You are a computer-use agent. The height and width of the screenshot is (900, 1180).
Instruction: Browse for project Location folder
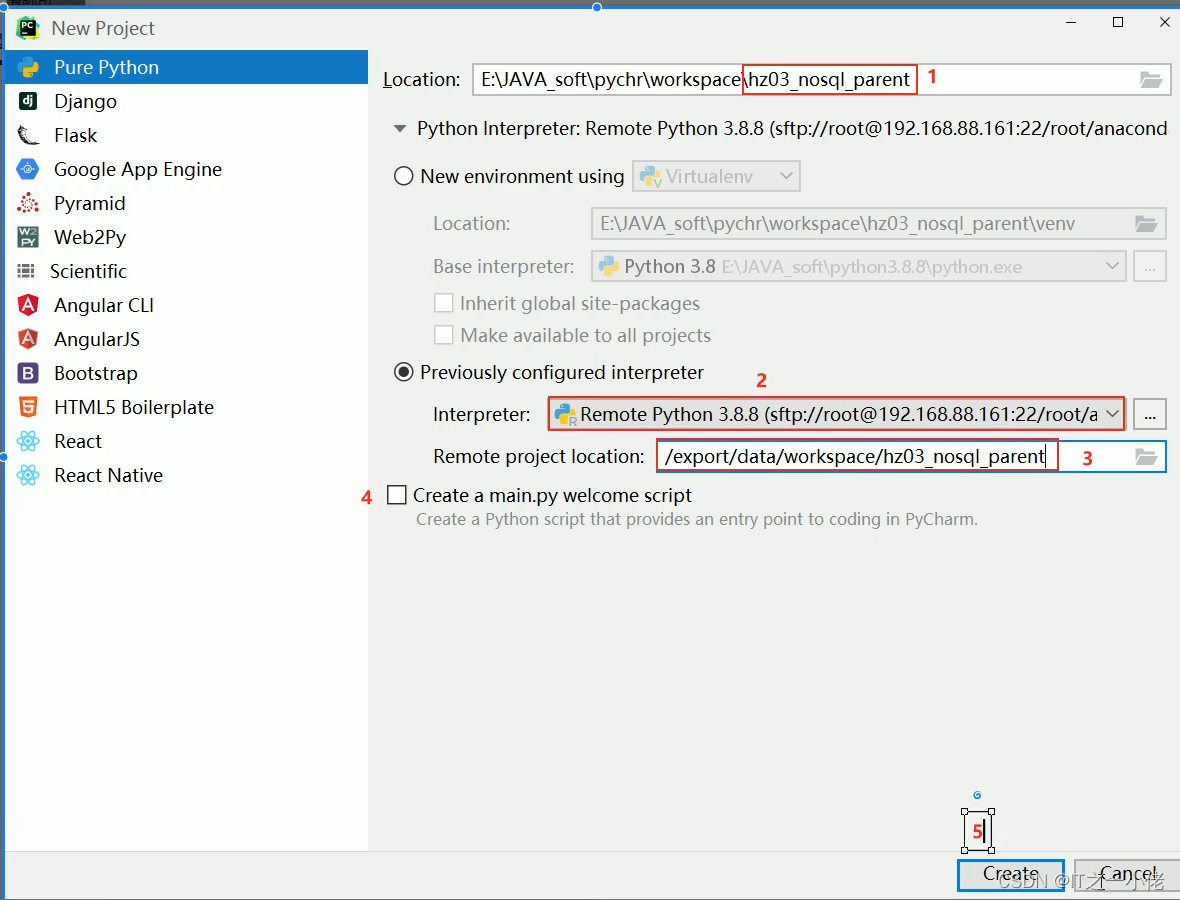pyautogui.click(x=1151, y=80)
